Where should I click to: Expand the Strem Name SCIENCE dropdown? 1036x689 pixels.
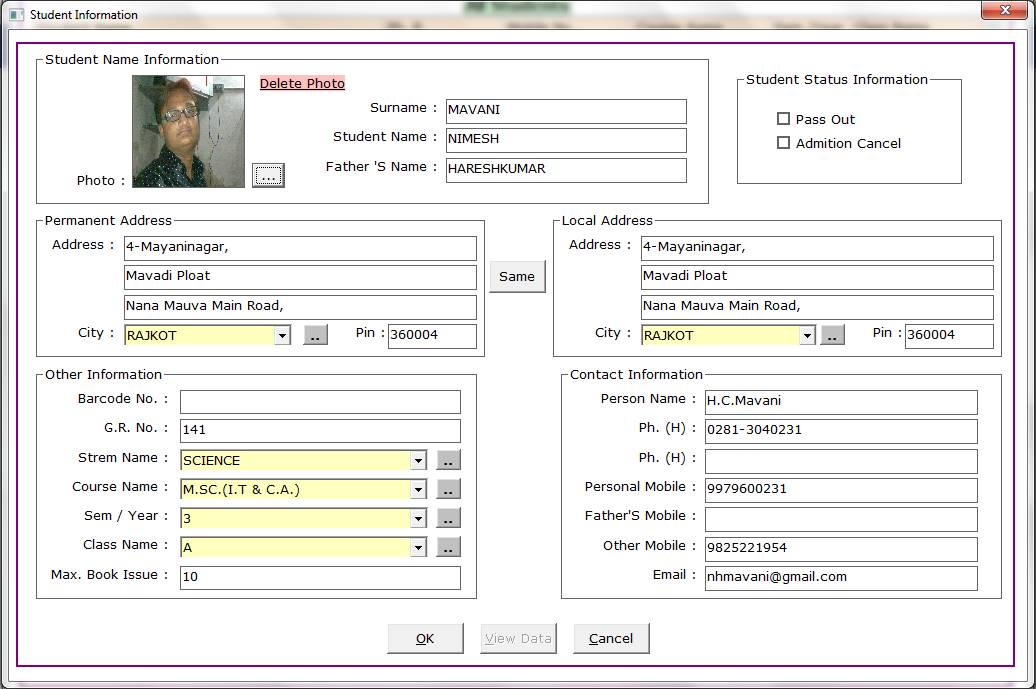pyautogui.click(x=418, y=461)
